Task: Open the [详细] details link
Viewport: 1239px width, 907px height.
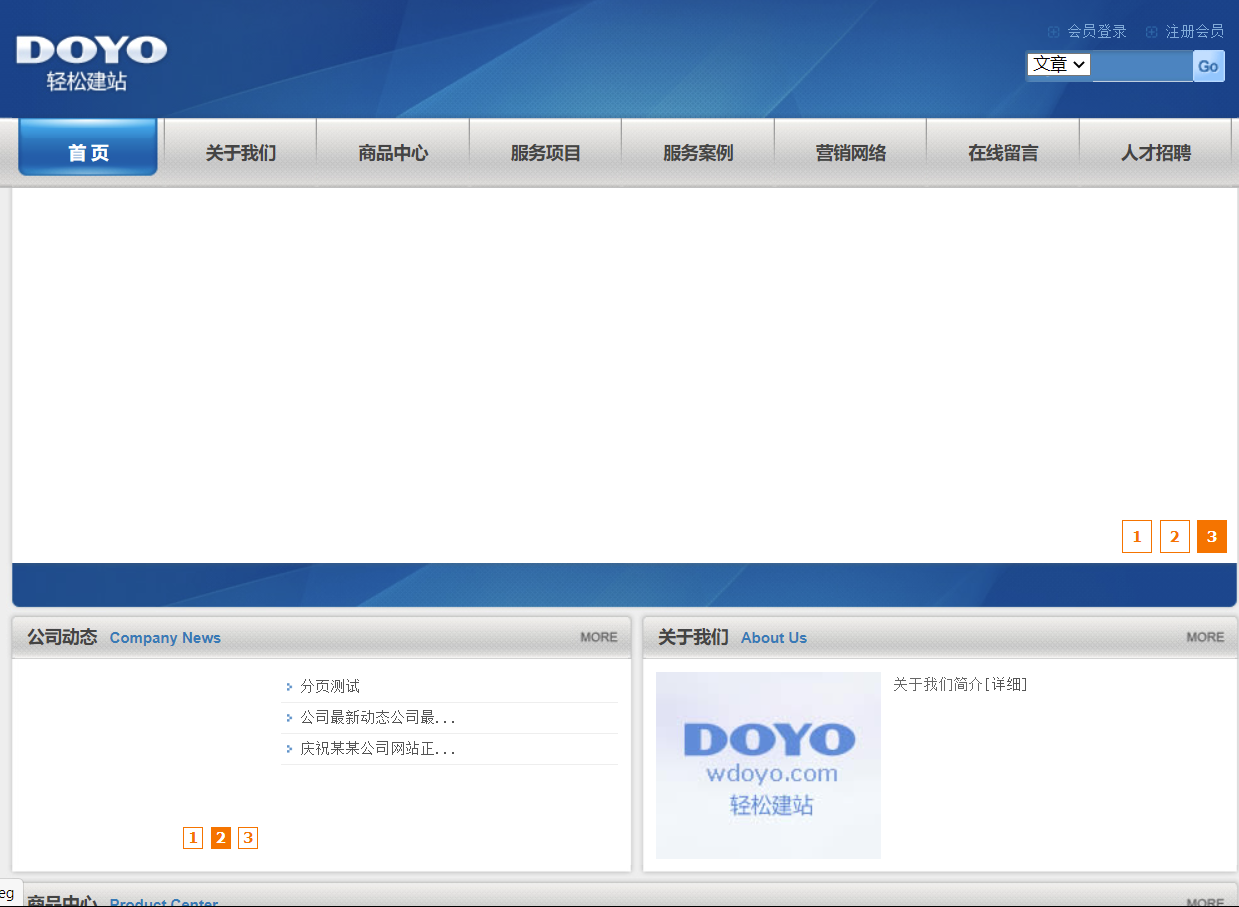Action: click(x=1006, y=684)
